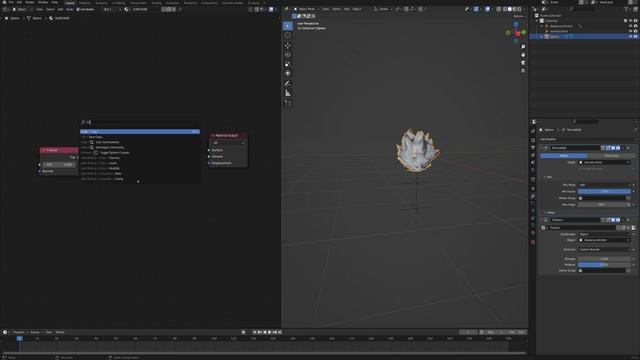Image resolution: width=640 pixels, height=360 pixels.
Task: Click Developer Community search result
Action: pos(110,147)
